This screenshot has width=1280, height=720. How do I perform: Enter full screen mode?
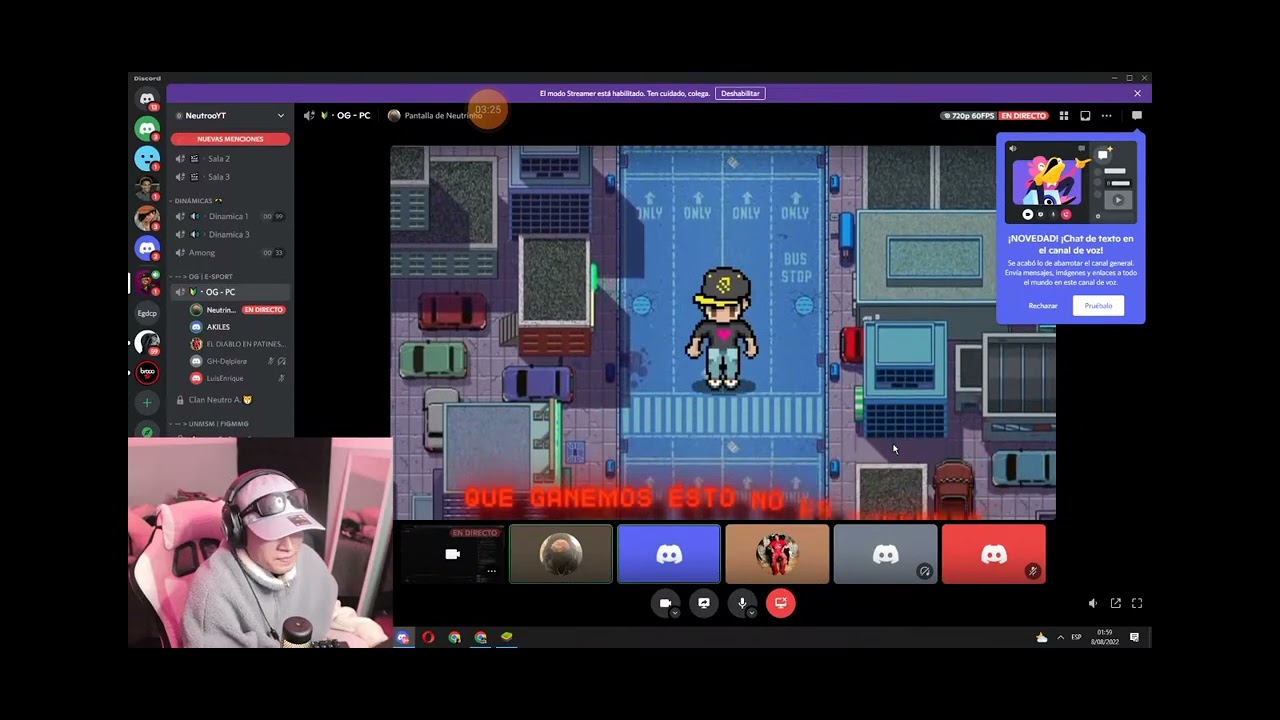pos(1137,603)
